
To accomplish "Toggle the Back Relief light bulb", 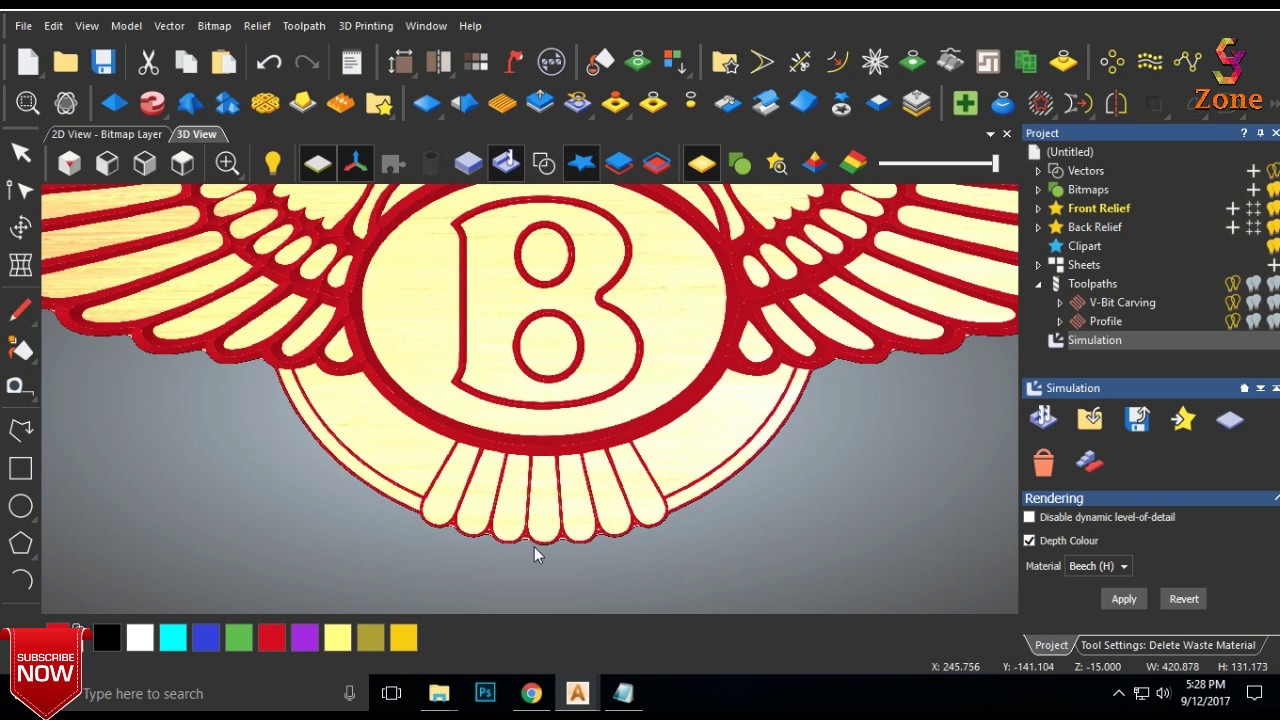I will [1274, 227].
